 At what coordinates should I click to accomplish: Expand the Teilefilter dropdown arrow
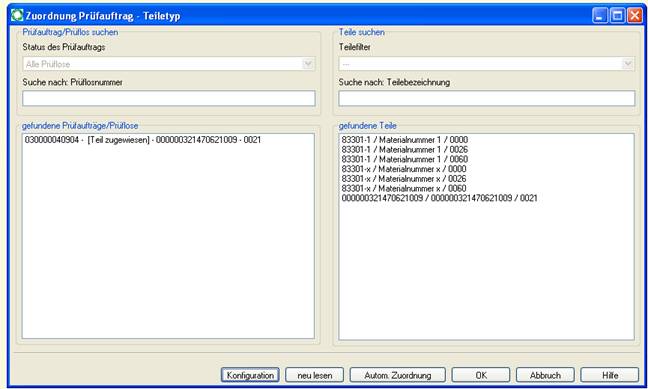point(628,64)
